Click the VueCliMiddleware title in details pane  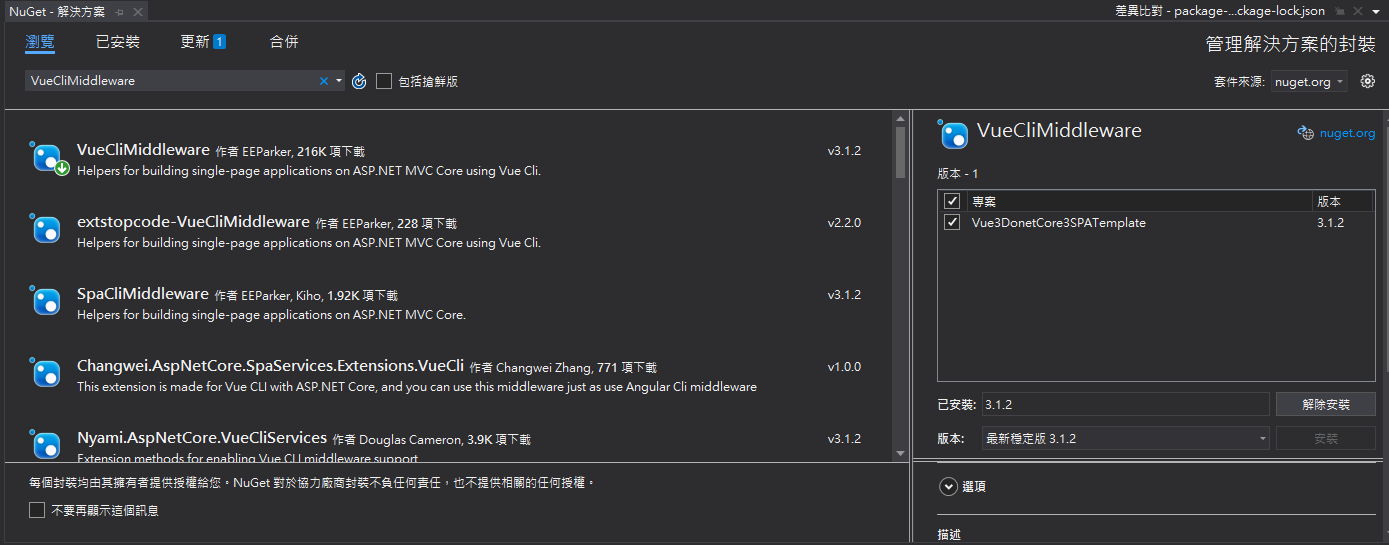point(1059,131)
